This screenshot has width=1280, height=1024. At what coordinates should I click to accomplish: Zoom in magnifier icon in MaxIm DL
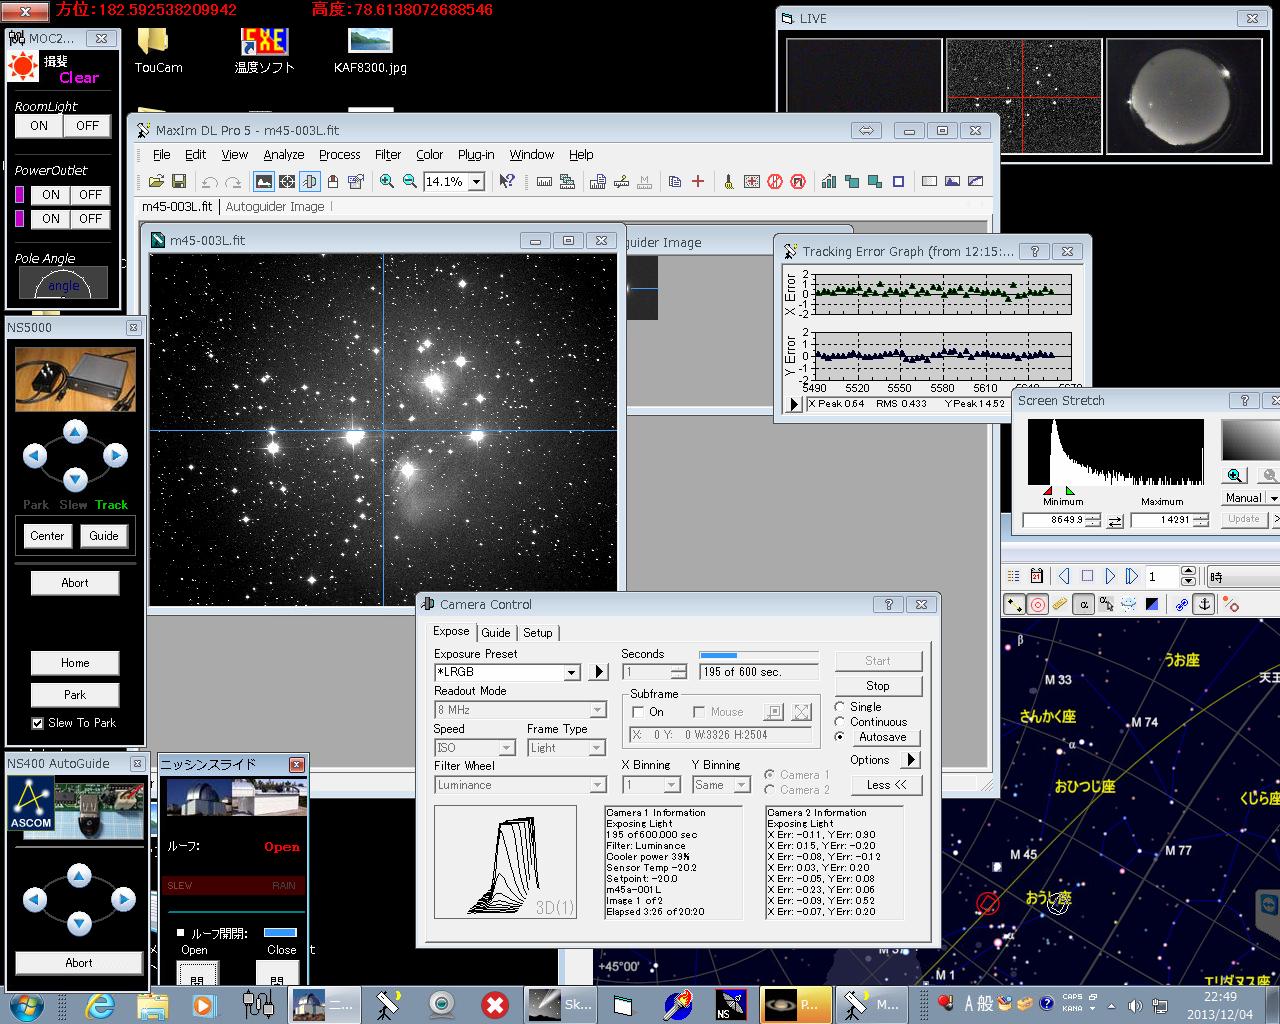pyautogui.click(x=387, y=181)
